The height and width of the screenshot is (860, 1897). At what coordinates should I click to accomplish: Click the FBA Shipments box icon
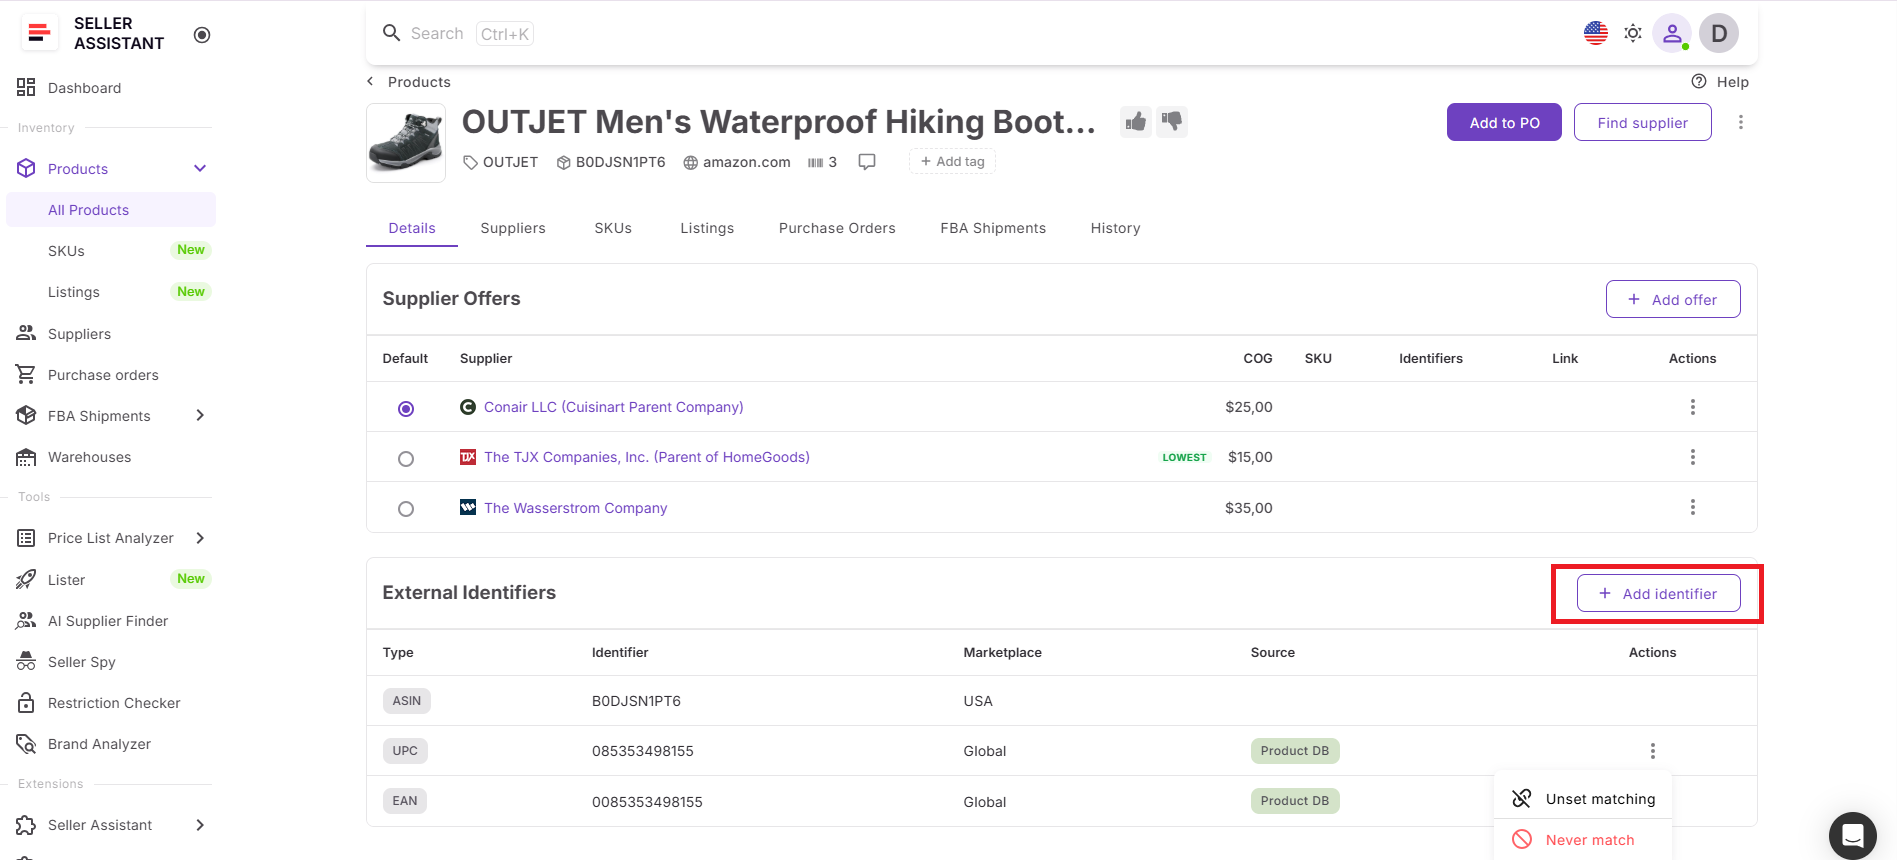click(26, 415)
